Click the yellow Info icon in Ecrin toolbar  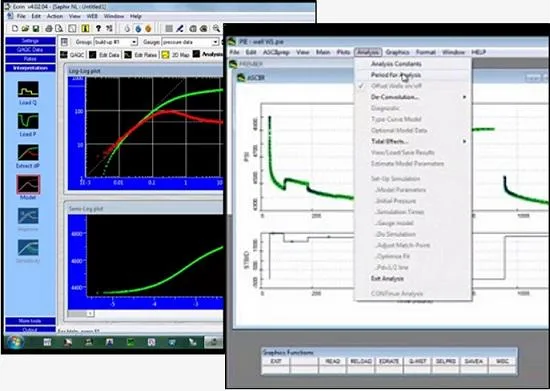85,28
